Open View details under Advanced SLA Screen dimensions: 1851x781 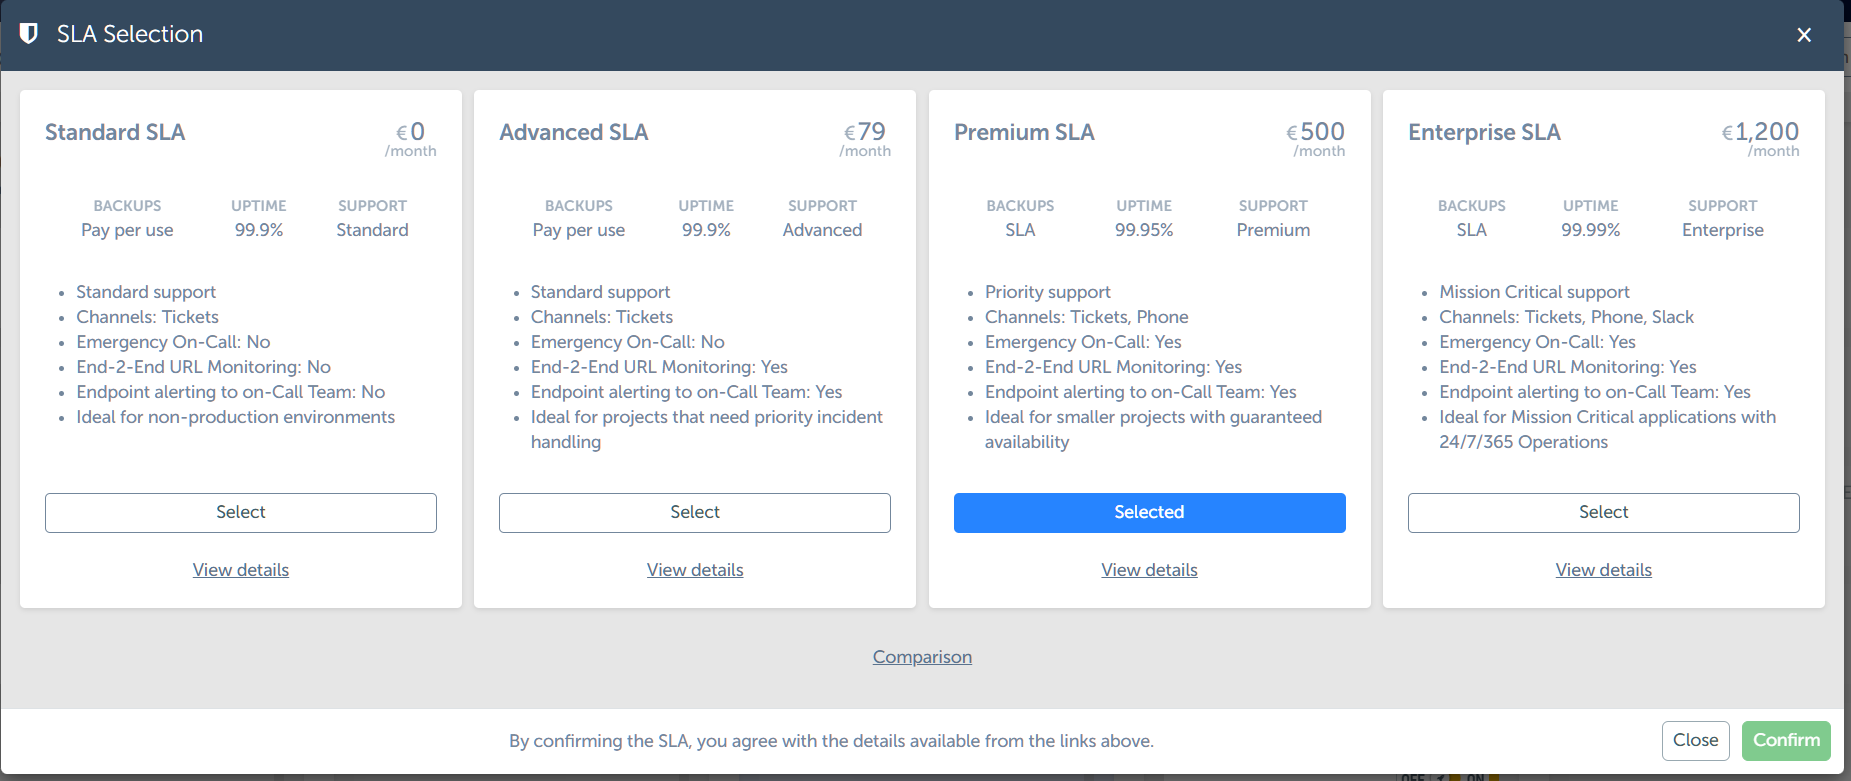(695, 570)
